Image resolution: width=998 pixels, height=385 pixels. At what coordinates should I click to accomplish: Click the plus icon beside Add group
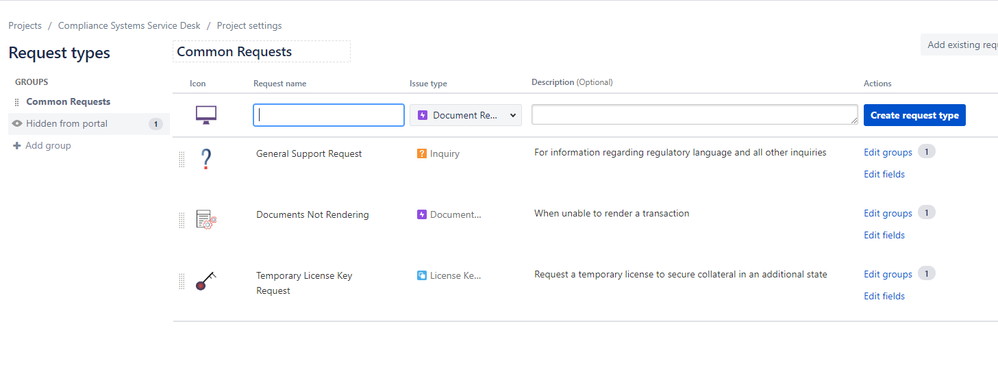coord(17,146)
